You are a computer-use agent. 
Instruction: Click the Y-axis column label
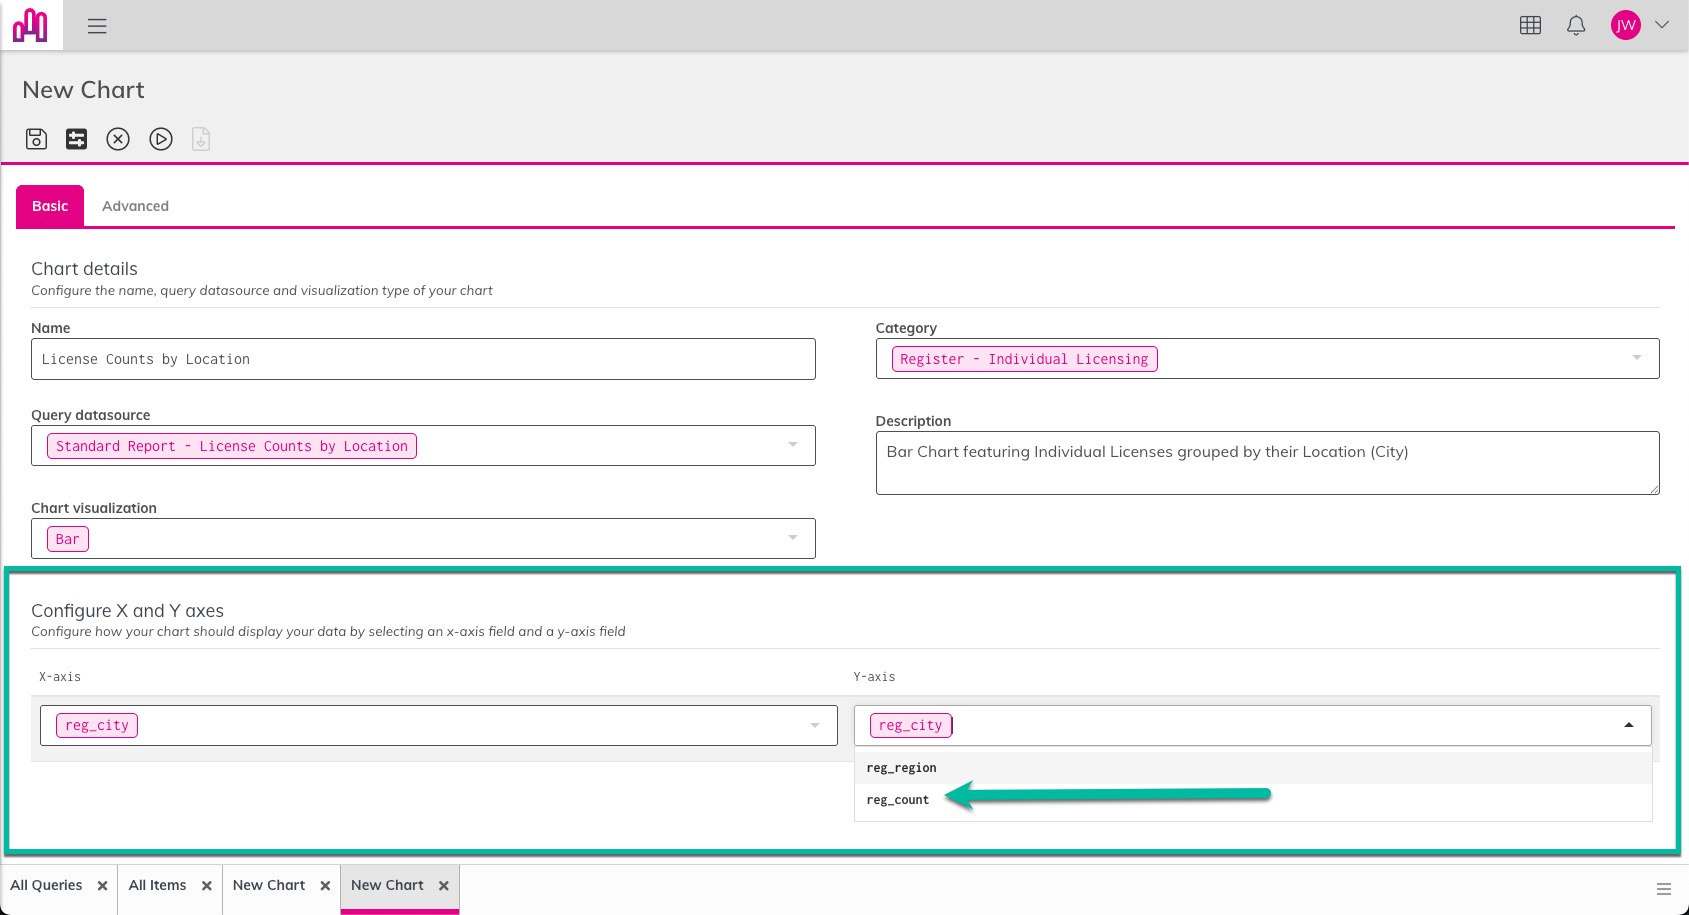874,677
